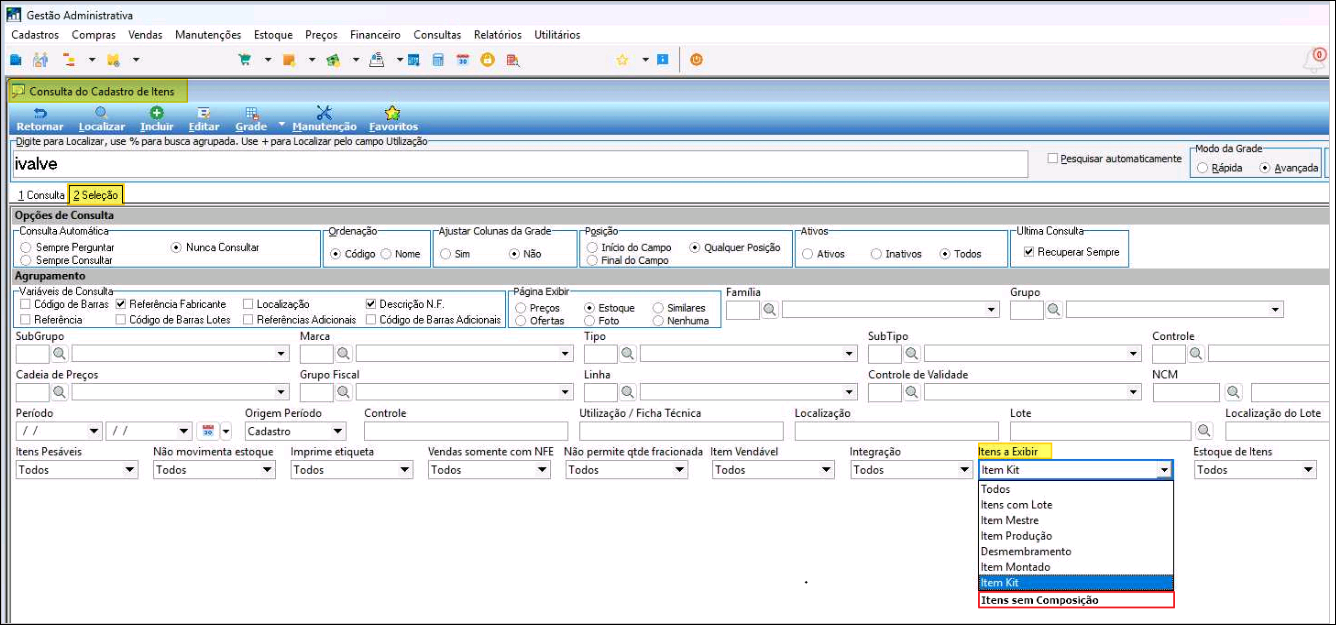Click the blue info square toolbar icon

662,60
